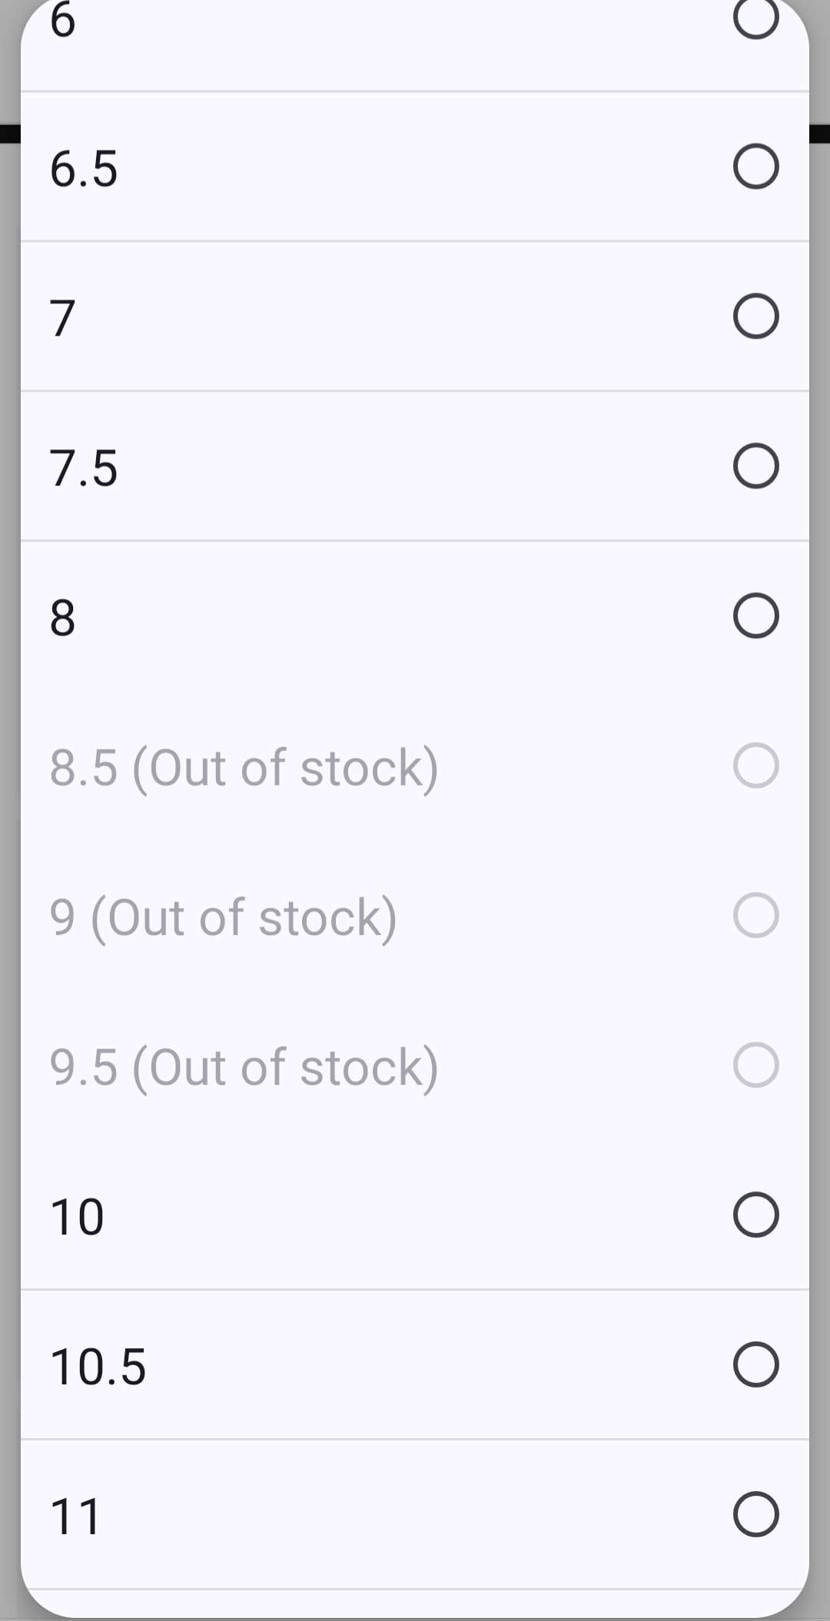Image resolution: width=830 pixels, height=1621 pixels.
Task: Tap the "8.5 (Out of stock)" text
Action: click(244, 768)
